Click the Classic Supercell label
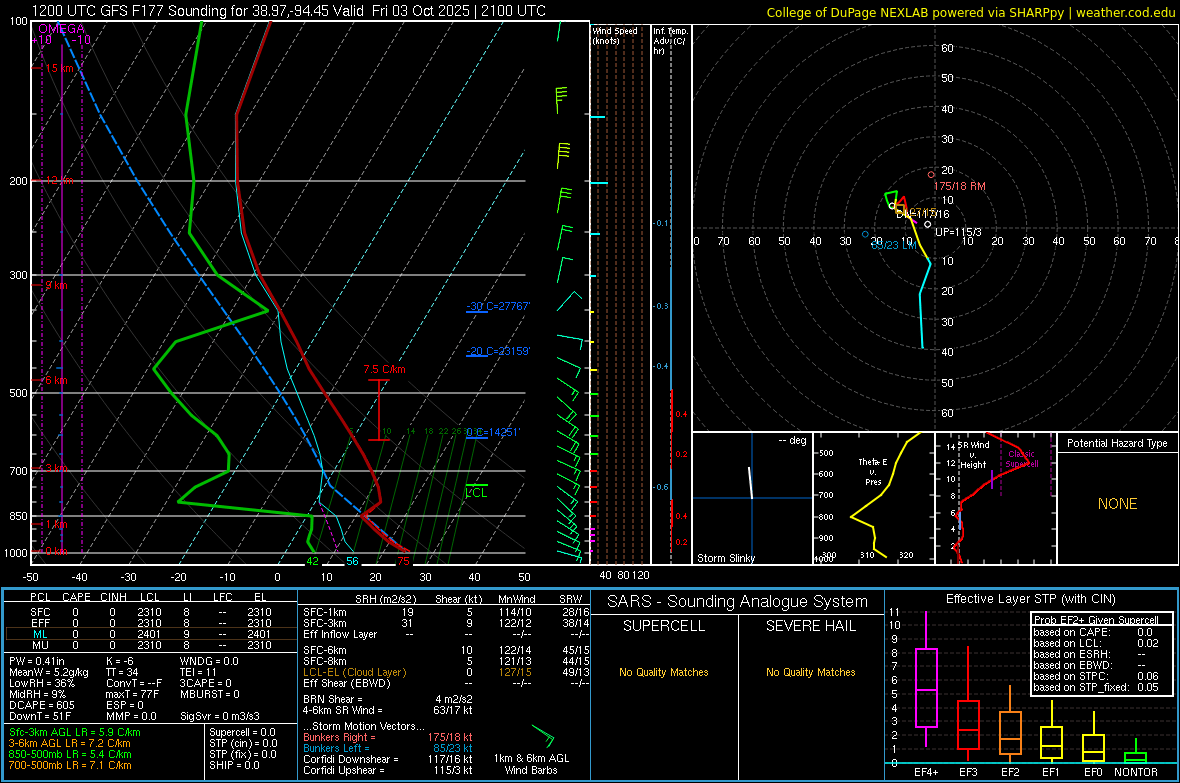The width and height of the screenshot is (1180, 783). pyautogui.click(x=1022, y=459)
